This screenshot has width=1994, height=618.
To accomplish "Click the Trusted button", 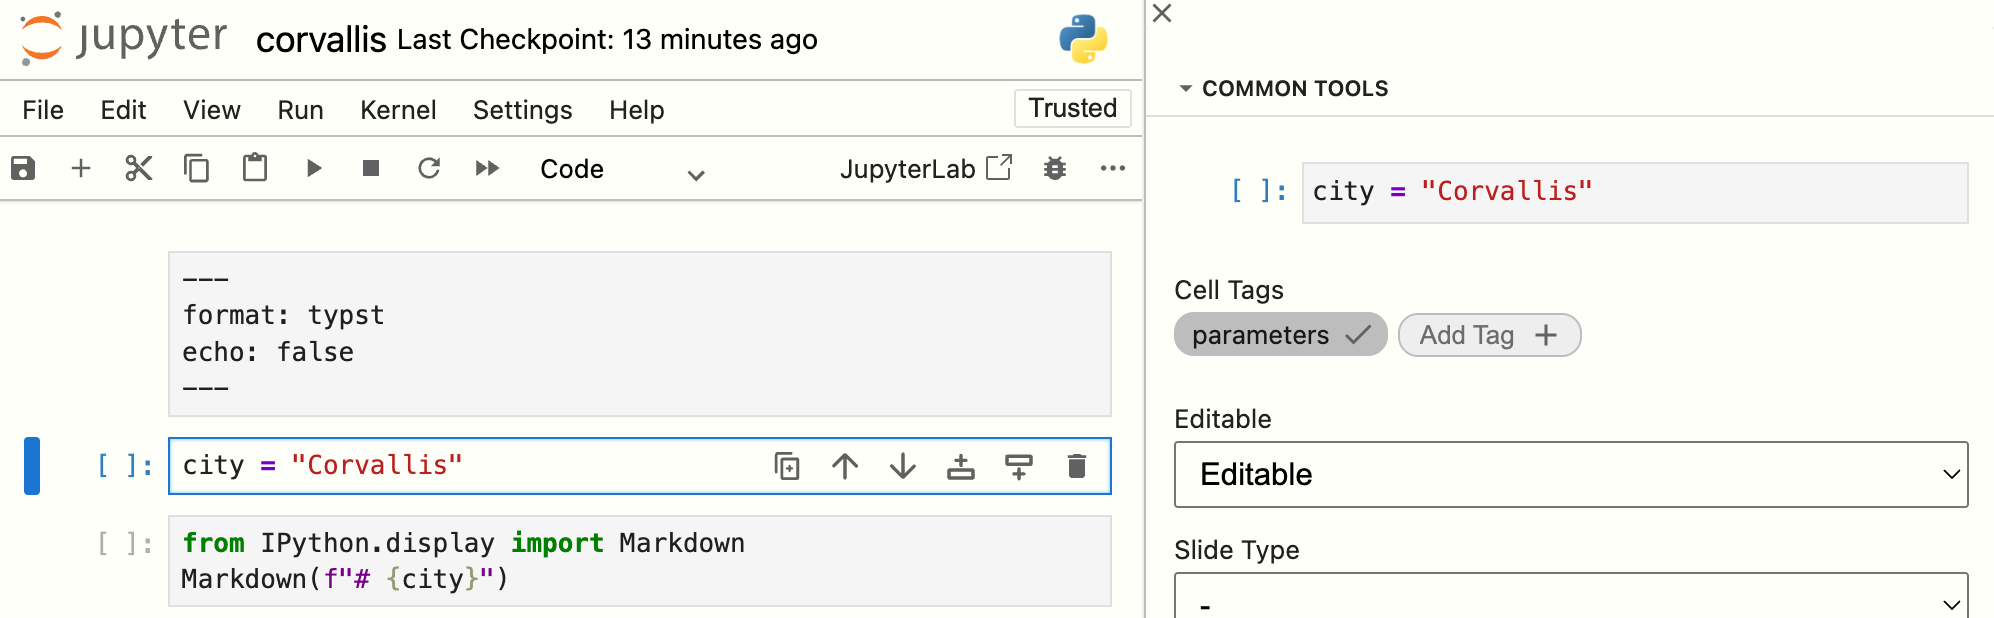I will (x=1072, y=108).
